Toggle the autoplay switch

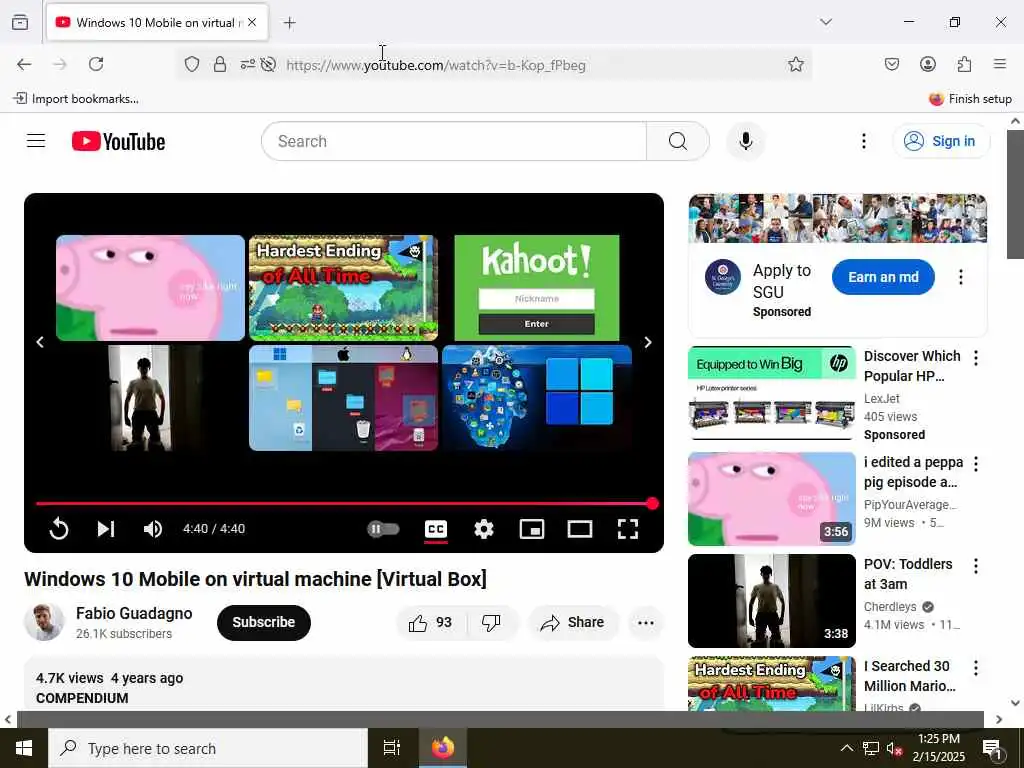(383, 528)
